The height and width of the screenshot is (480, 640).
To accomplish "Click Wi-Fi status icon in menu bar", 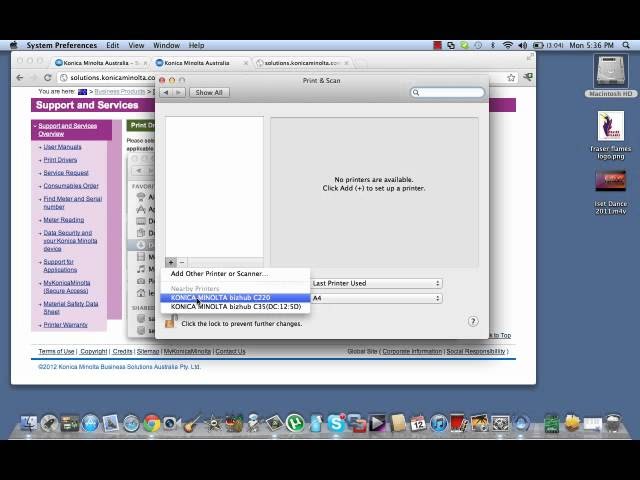I will [x=507, y=45].
